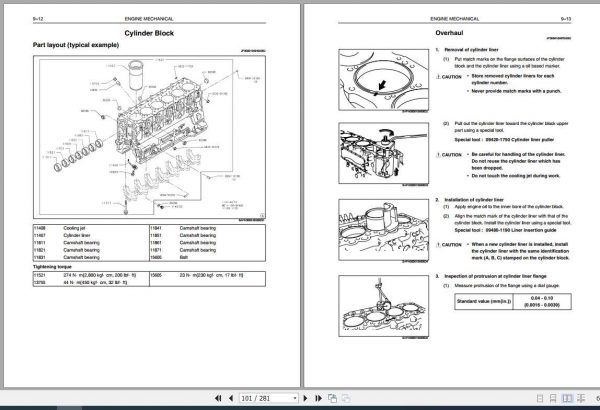Click the cylinder liner puller illustration

383,153
